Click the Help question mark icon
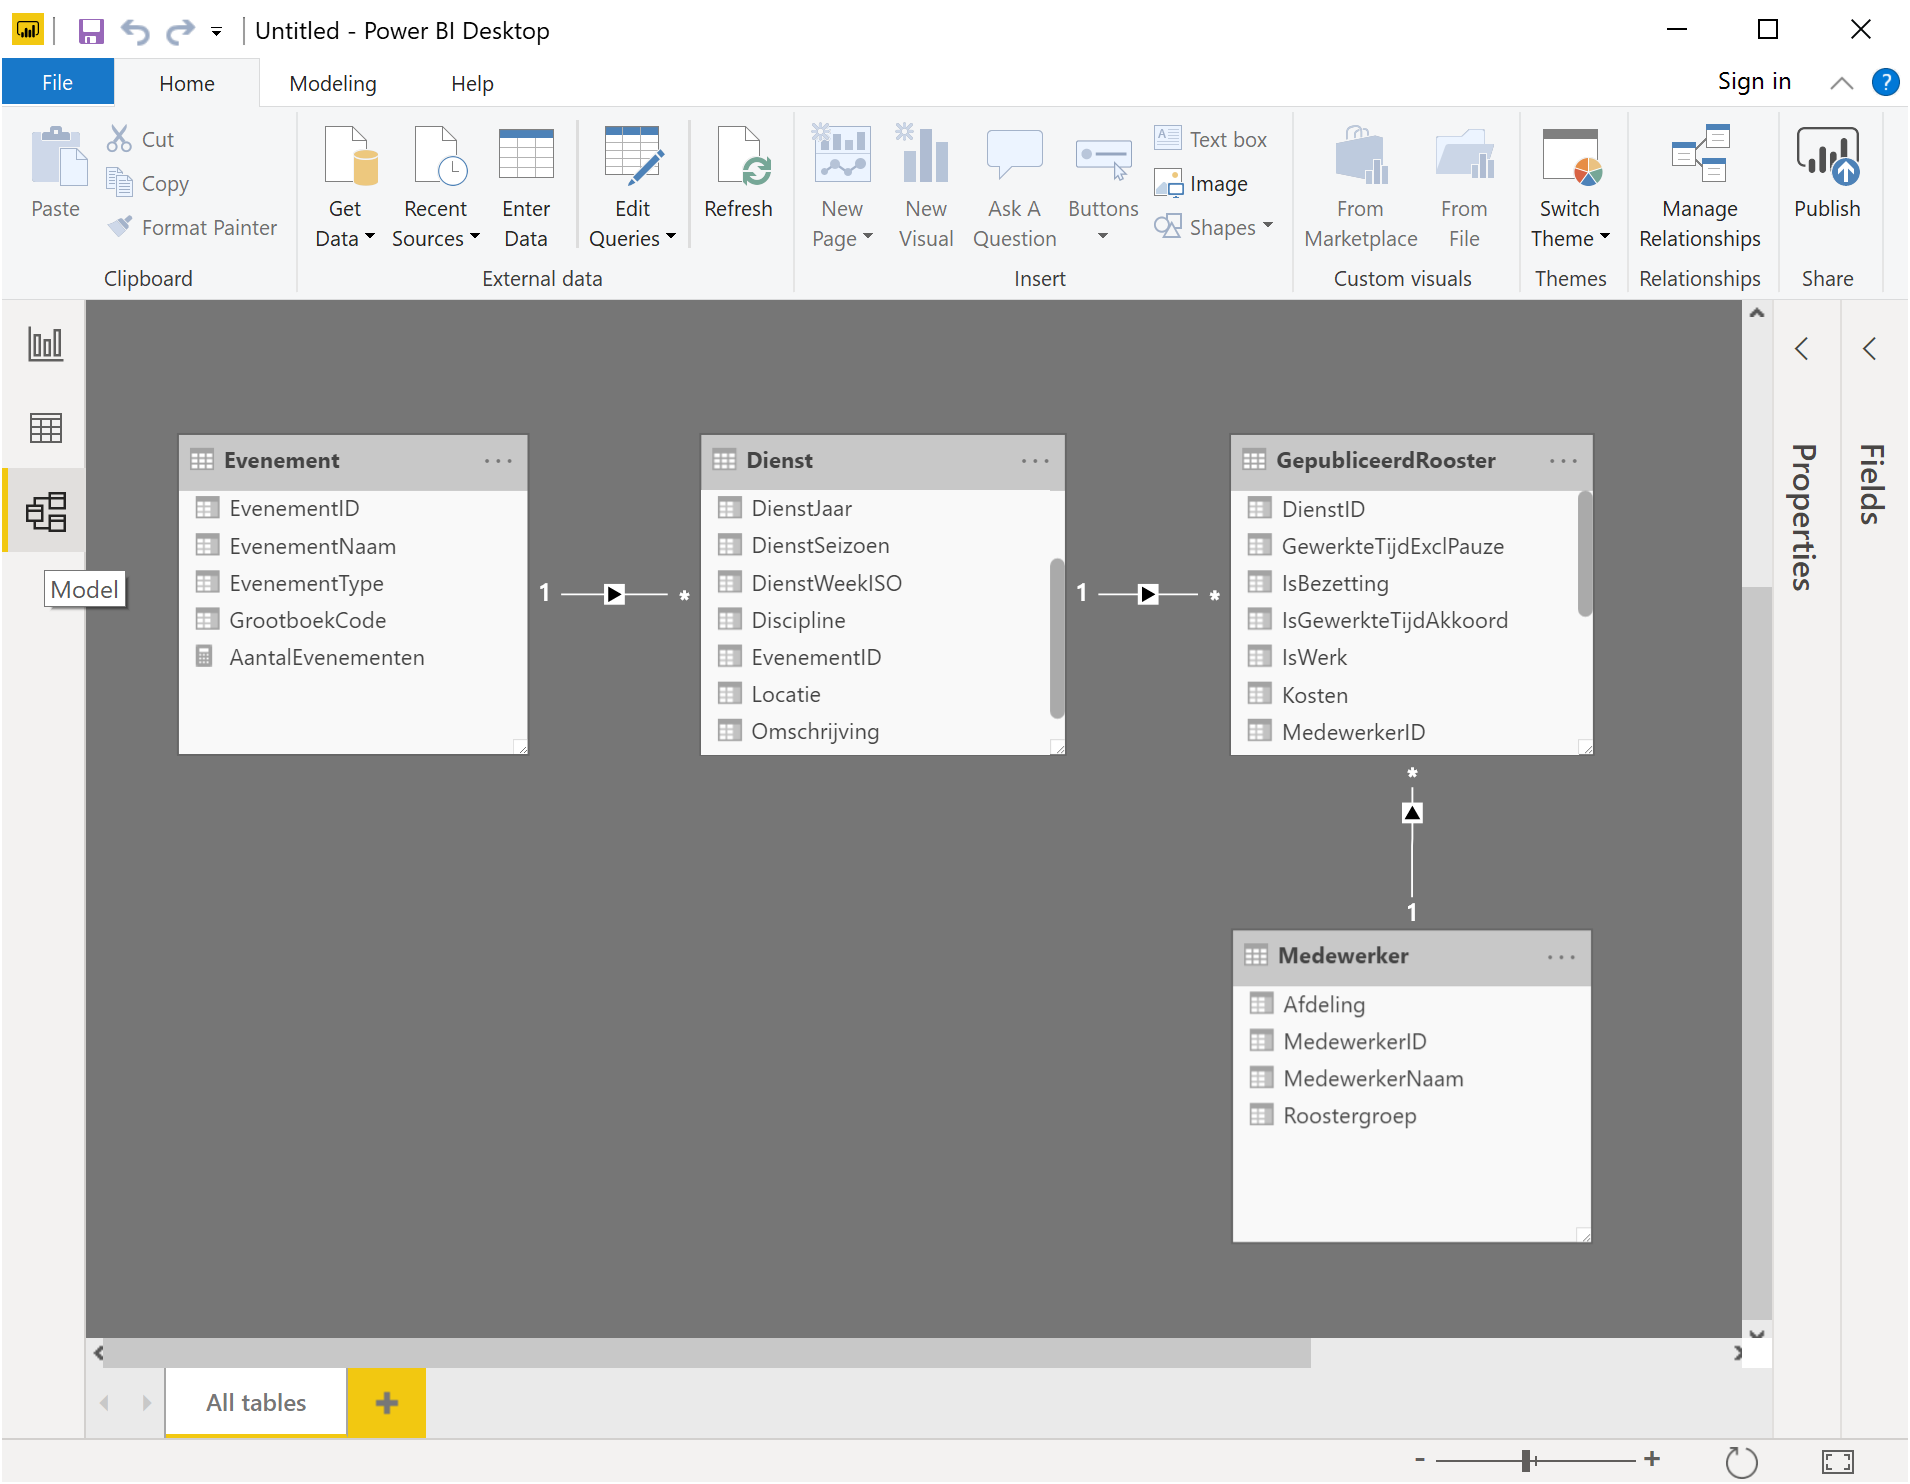1910x1484 pixels. pyautogui.click(x=1885, y=82)
